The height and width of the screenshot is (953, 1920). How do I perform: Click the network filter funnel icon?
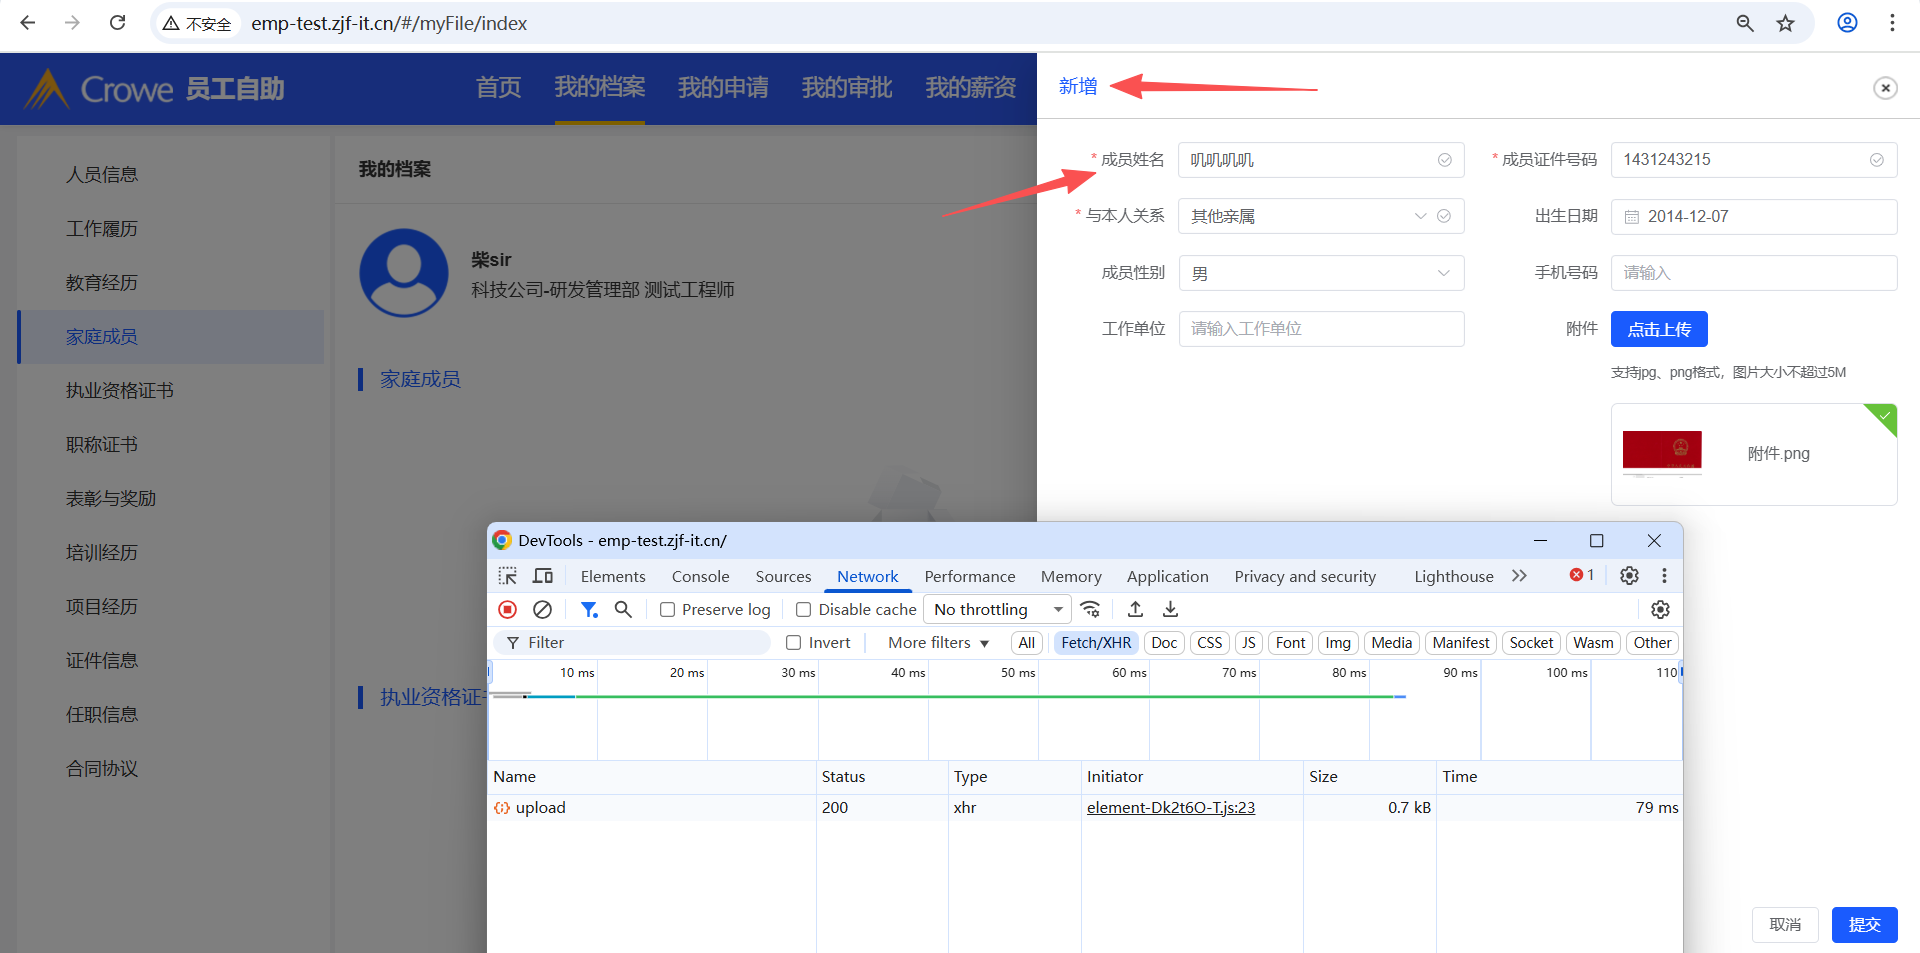coord(589,609)
